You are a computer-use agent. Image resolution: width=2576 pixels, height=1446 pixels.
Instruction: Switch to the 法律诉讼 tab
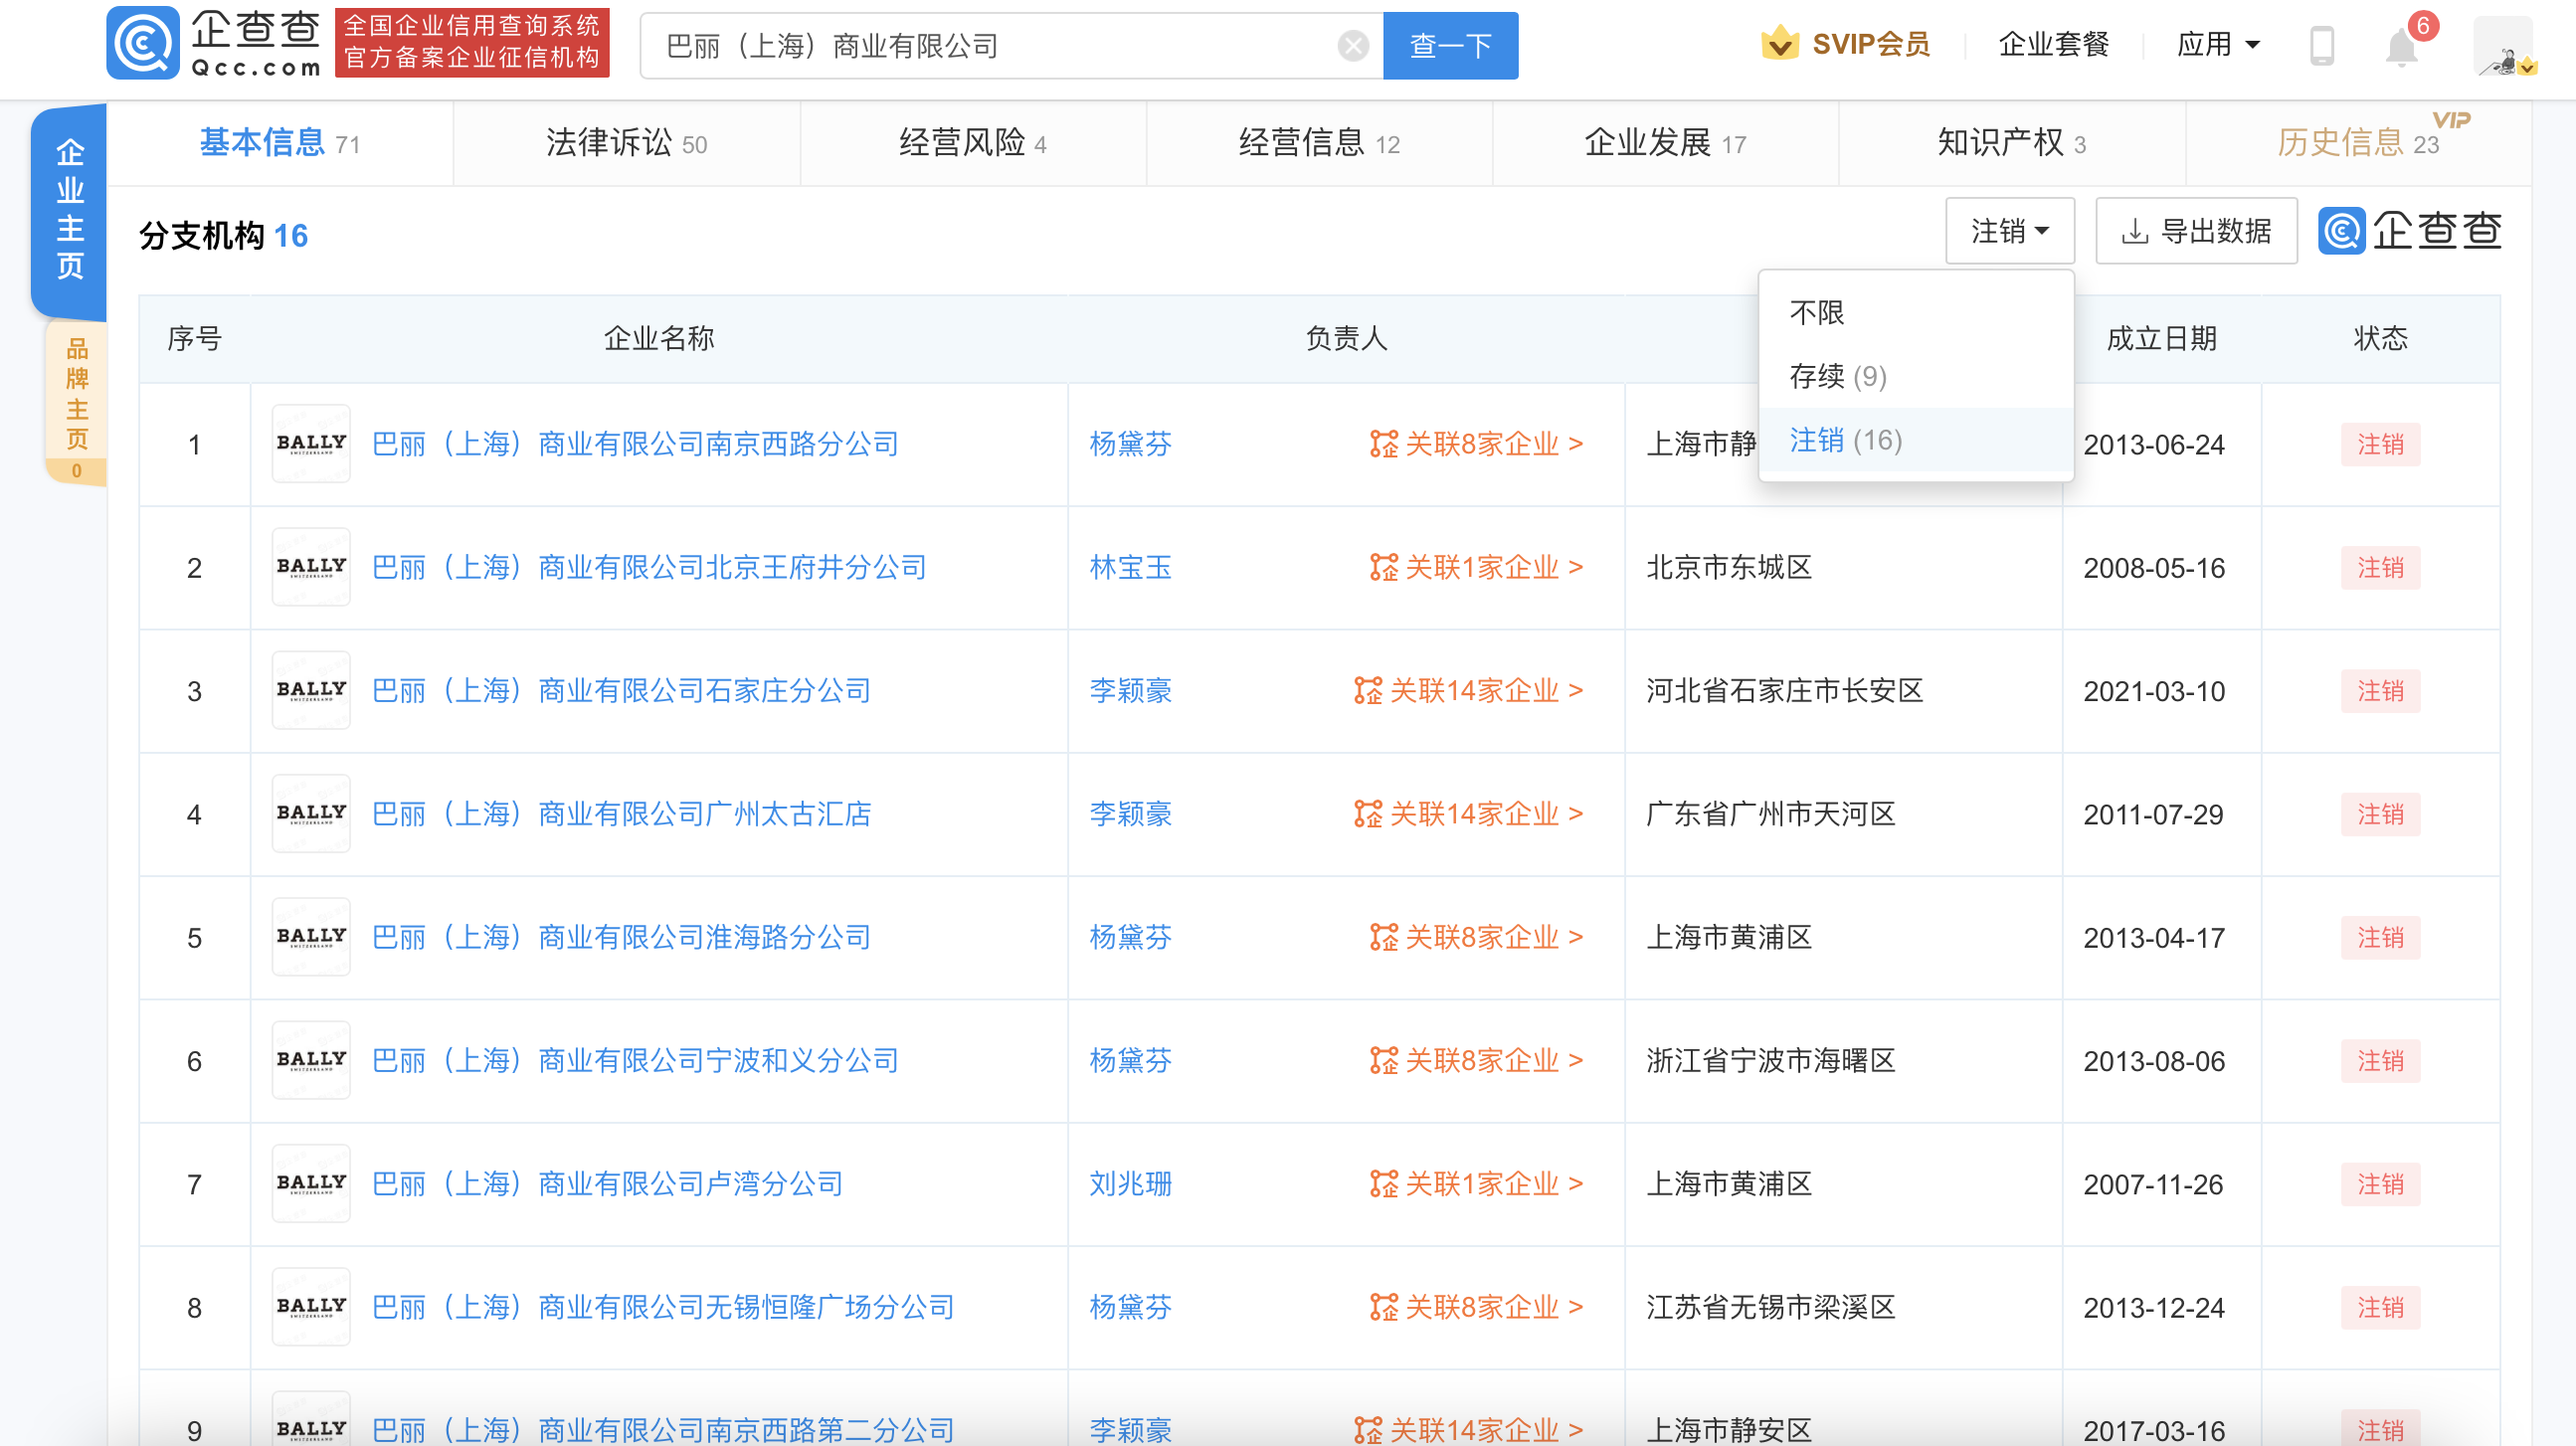626,143
